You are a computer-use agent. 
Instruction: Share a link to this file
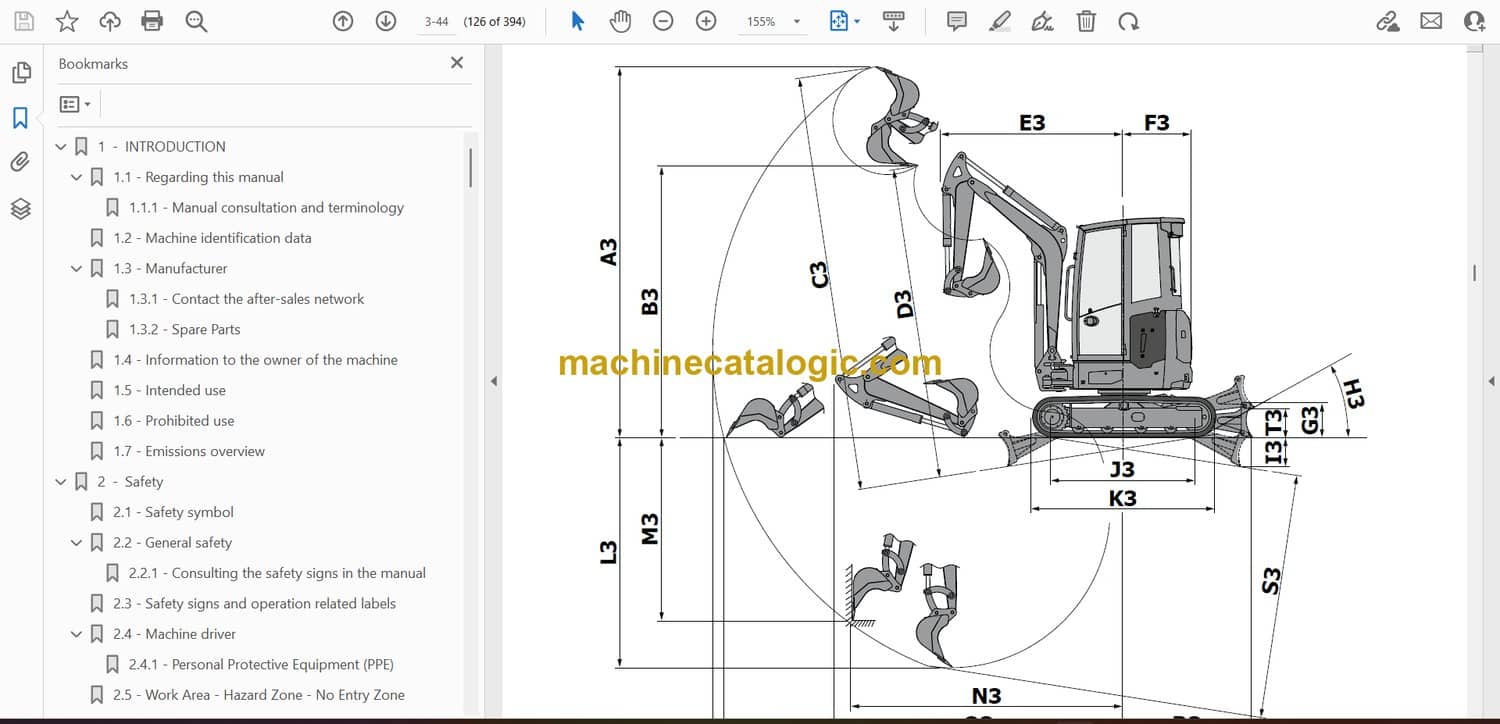coord(1388,21)
